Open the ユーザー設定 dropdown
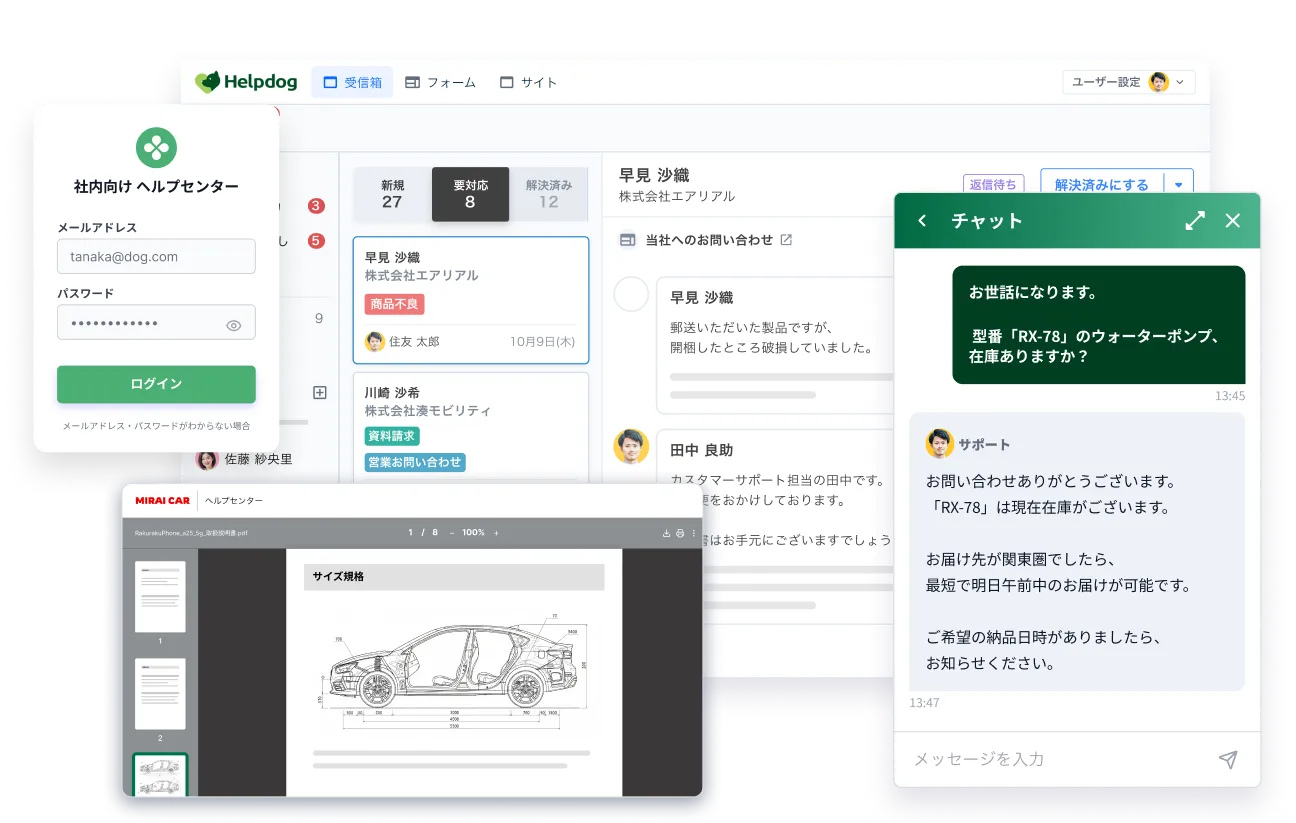The width and height of the screenshot is (1296, 823). click(x=1128, y=82)
